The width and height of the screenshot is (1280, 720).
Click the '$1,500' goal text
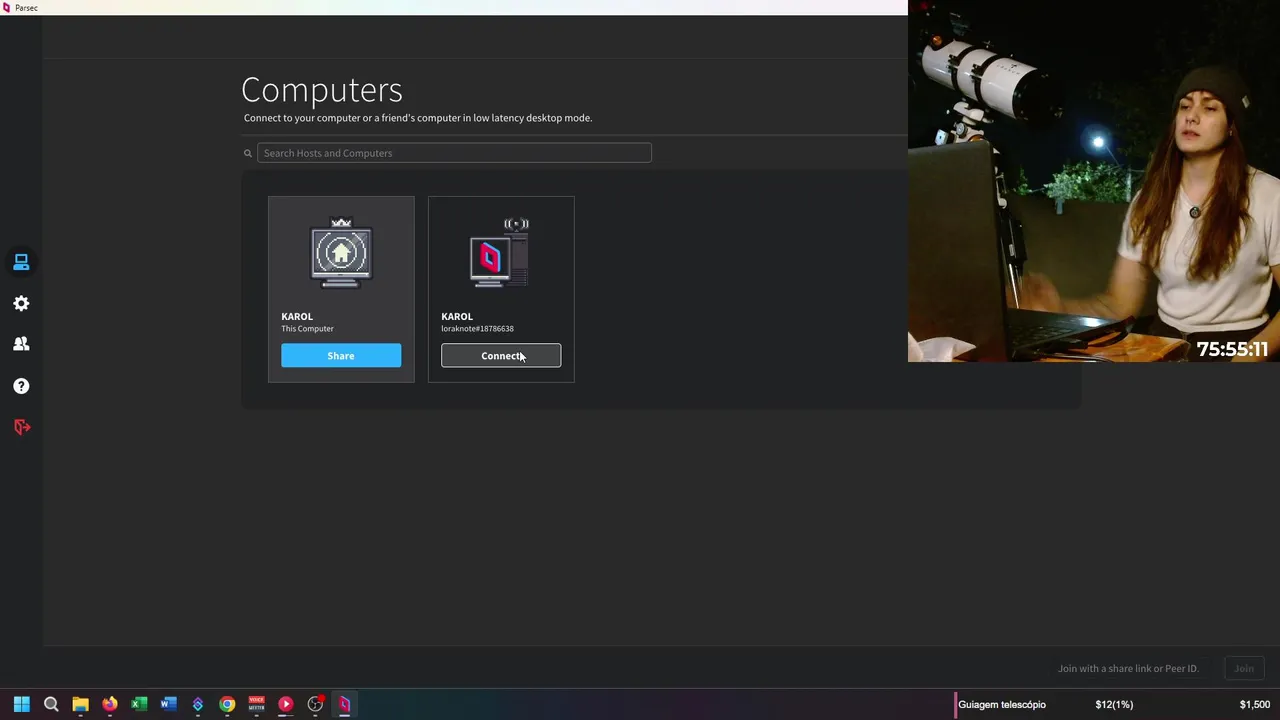[x=1255, y=704]
